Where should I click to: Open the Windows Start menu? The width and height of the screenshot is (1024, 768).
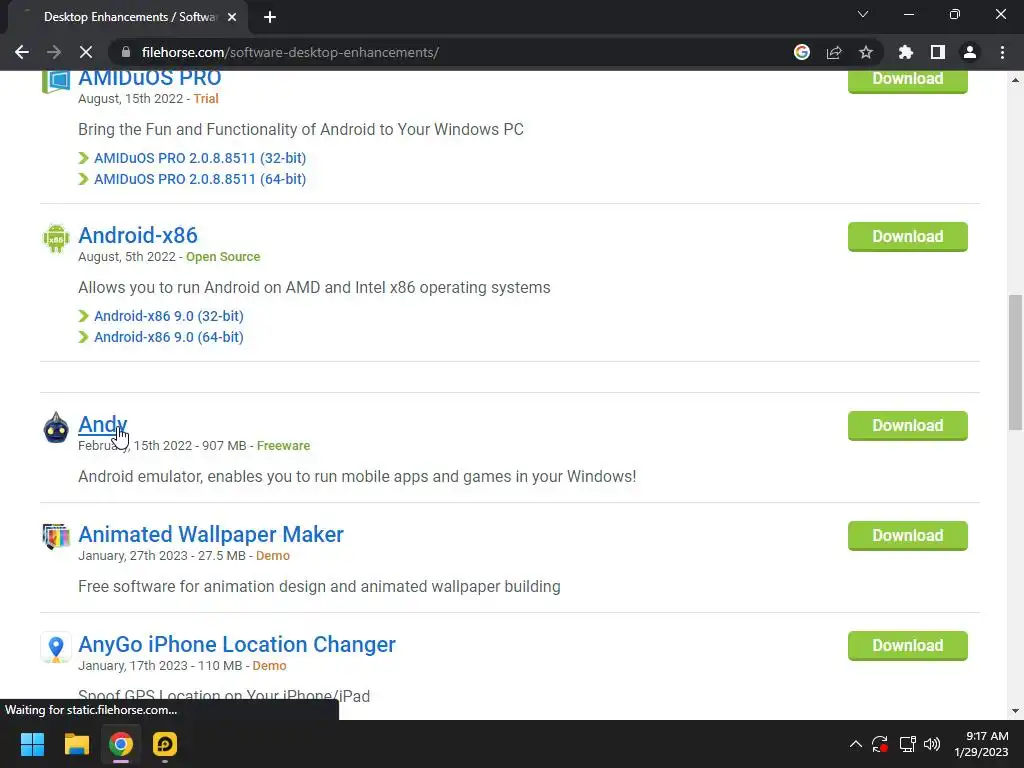(32, 744)
